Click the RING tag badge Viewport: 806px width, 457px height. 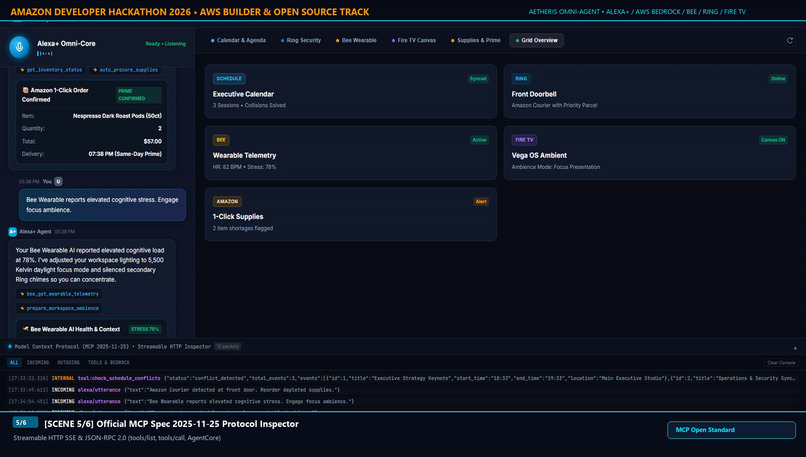(x=521, y=79)
